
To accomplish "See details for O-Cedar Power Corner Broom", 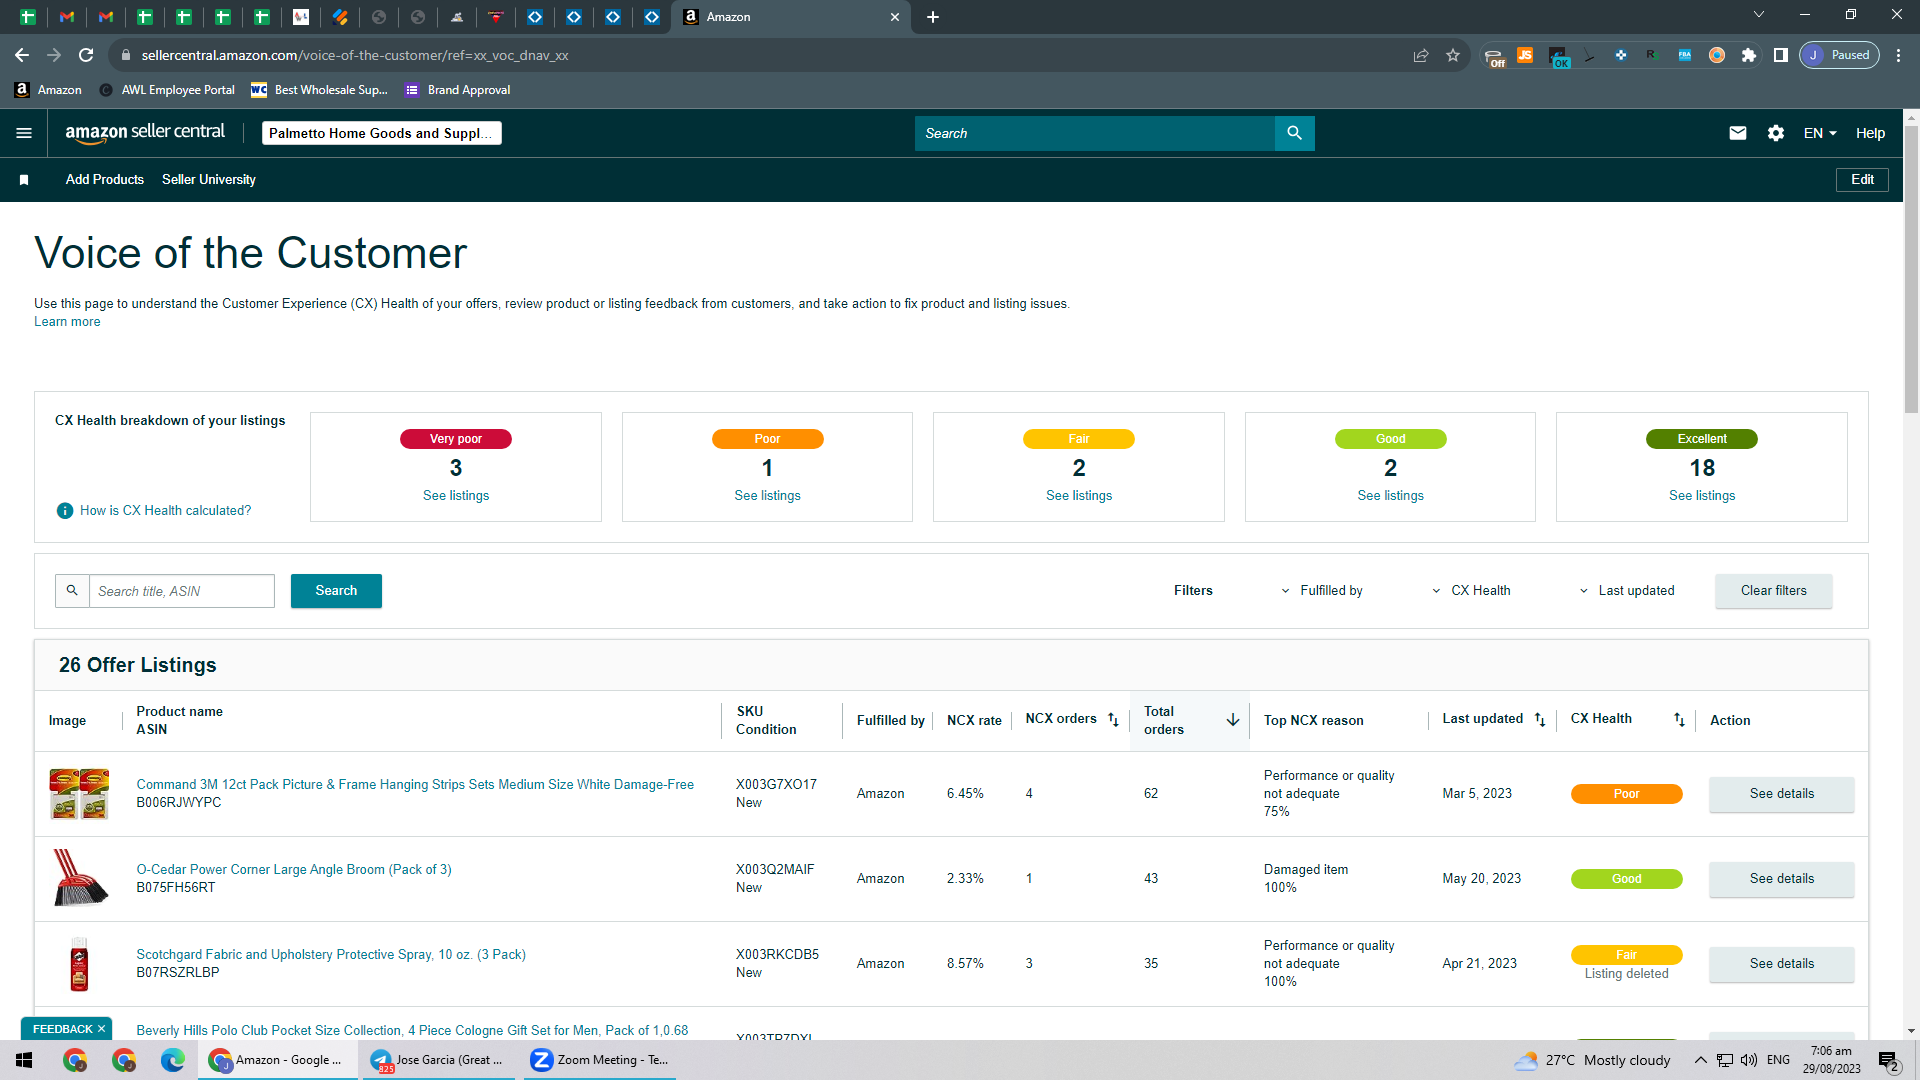I will pyautogui.click(x=1781, y=879).
